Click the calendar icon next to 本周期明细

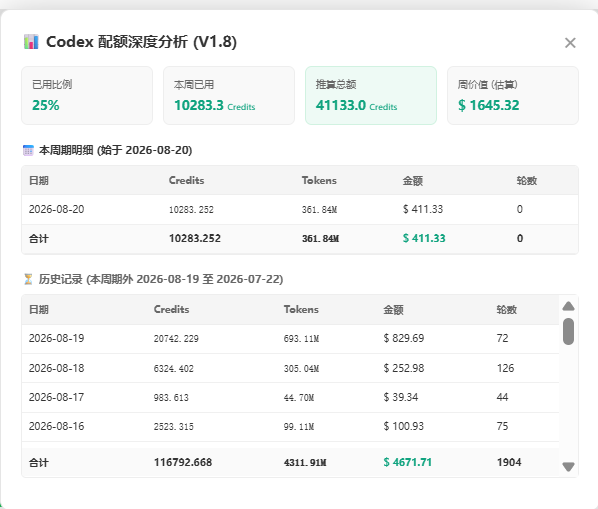click(x=28, y=150)
